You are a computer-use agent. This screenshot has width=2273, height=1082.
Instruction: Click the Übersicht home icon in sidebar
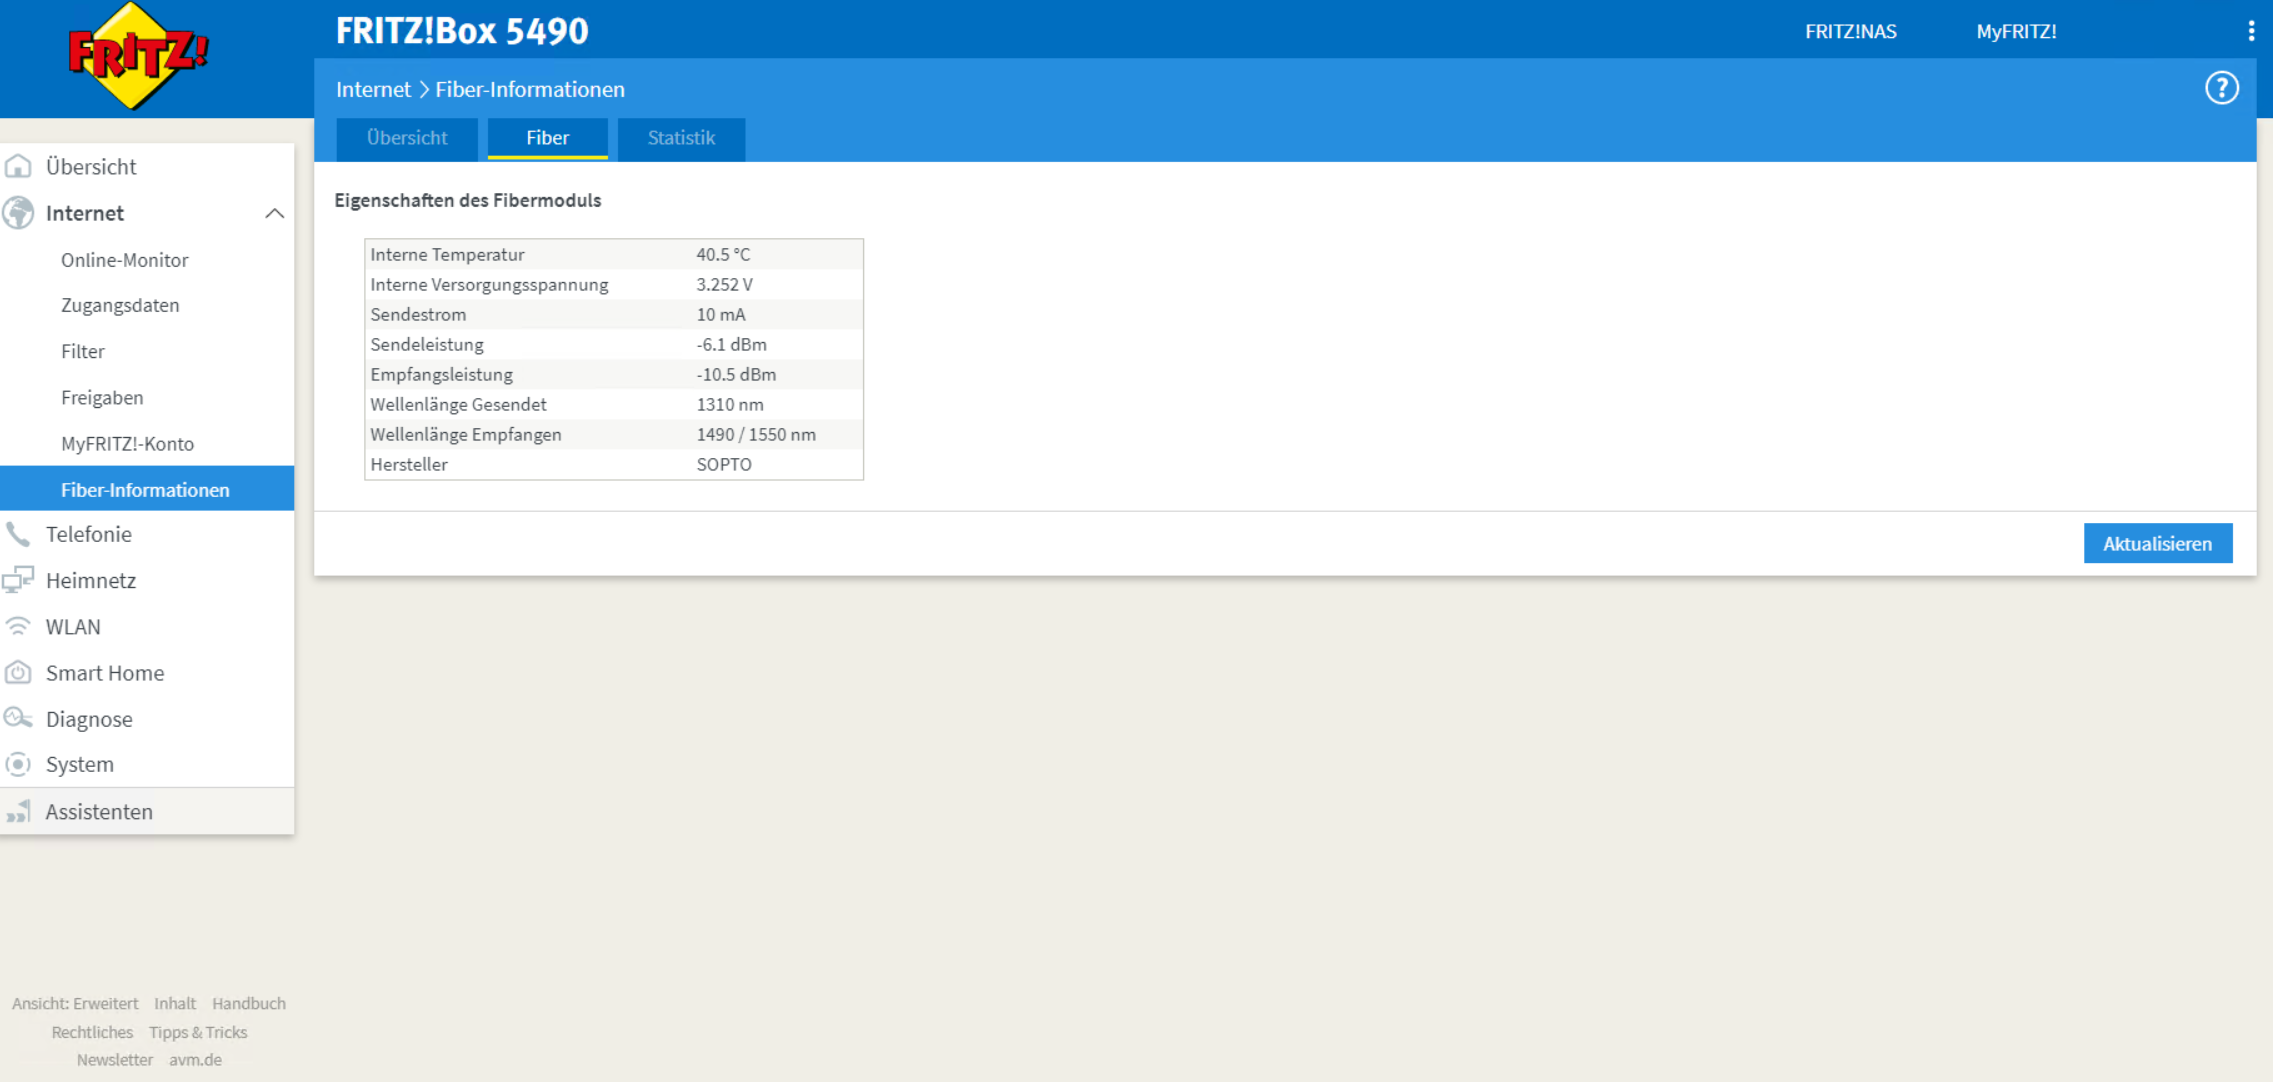coord(19,167)
